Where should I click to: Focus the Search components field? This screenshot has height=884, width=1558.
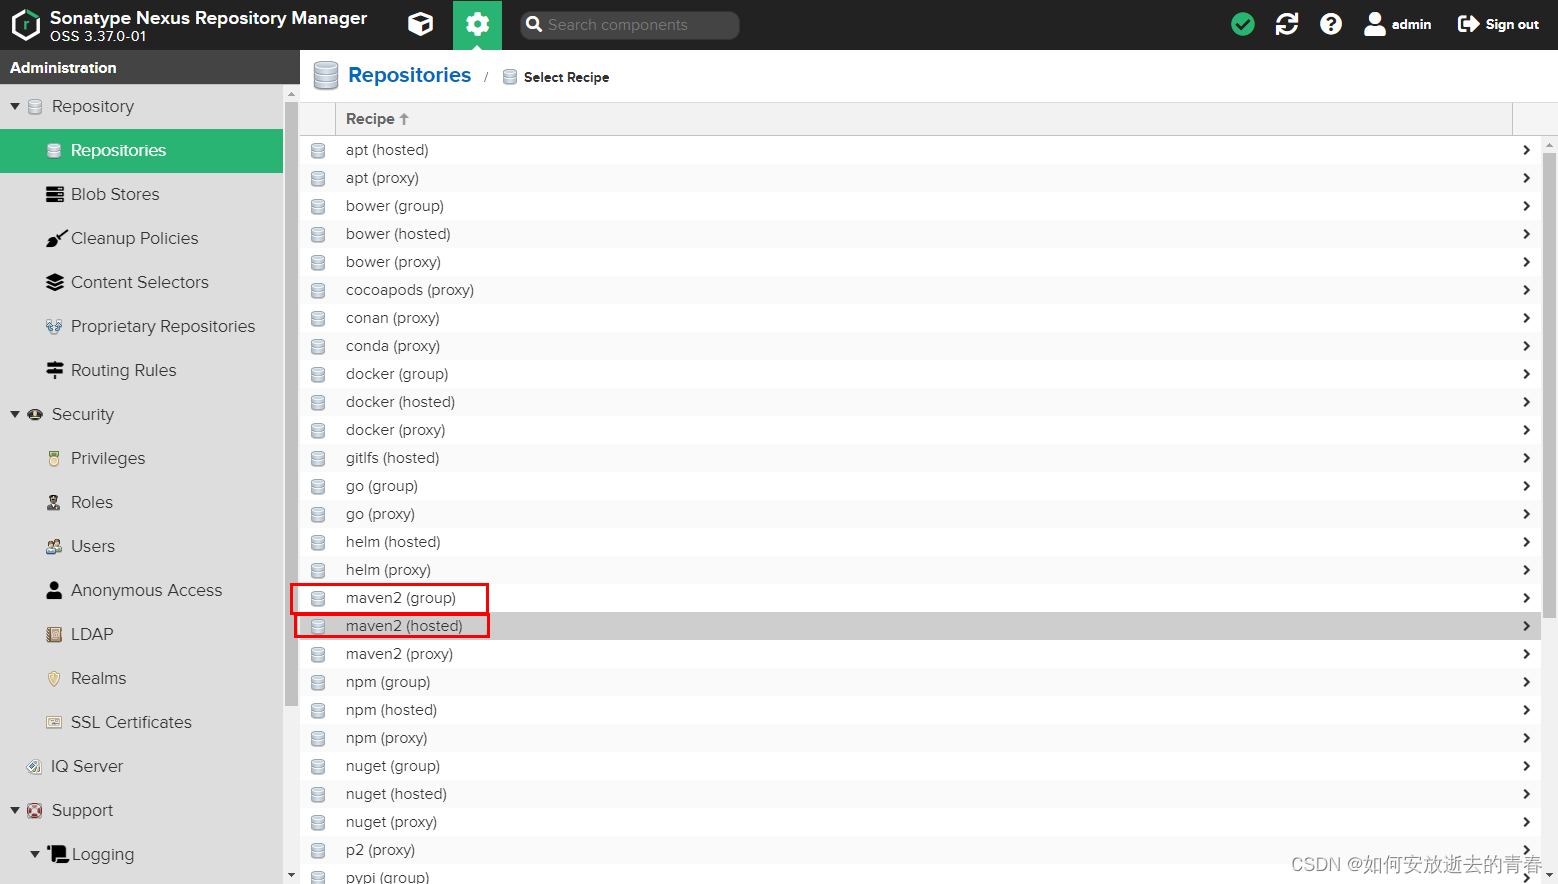630,25
